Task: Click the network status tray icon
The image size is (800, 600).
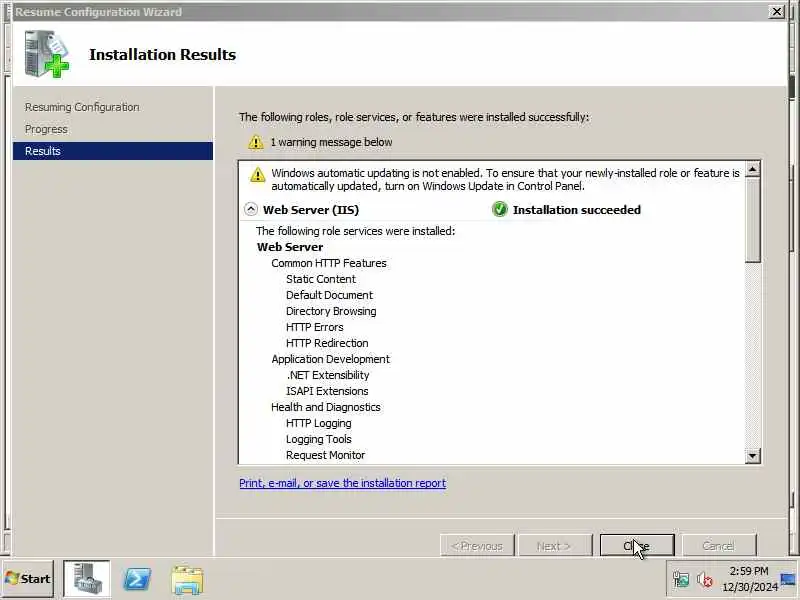Action: click(681, 579)
